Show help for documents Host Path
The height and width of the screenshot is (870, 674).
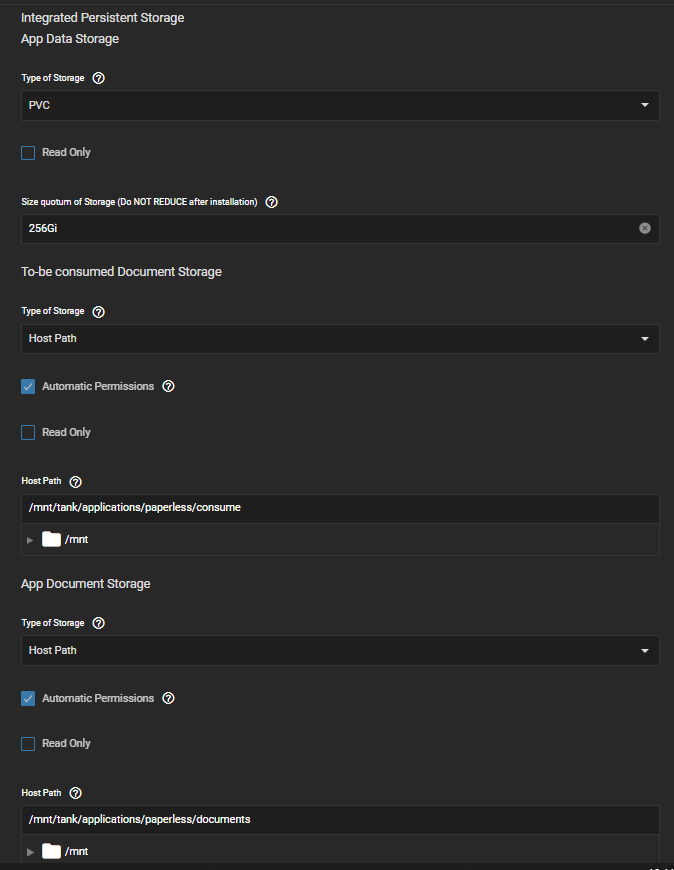coord(75,793)
